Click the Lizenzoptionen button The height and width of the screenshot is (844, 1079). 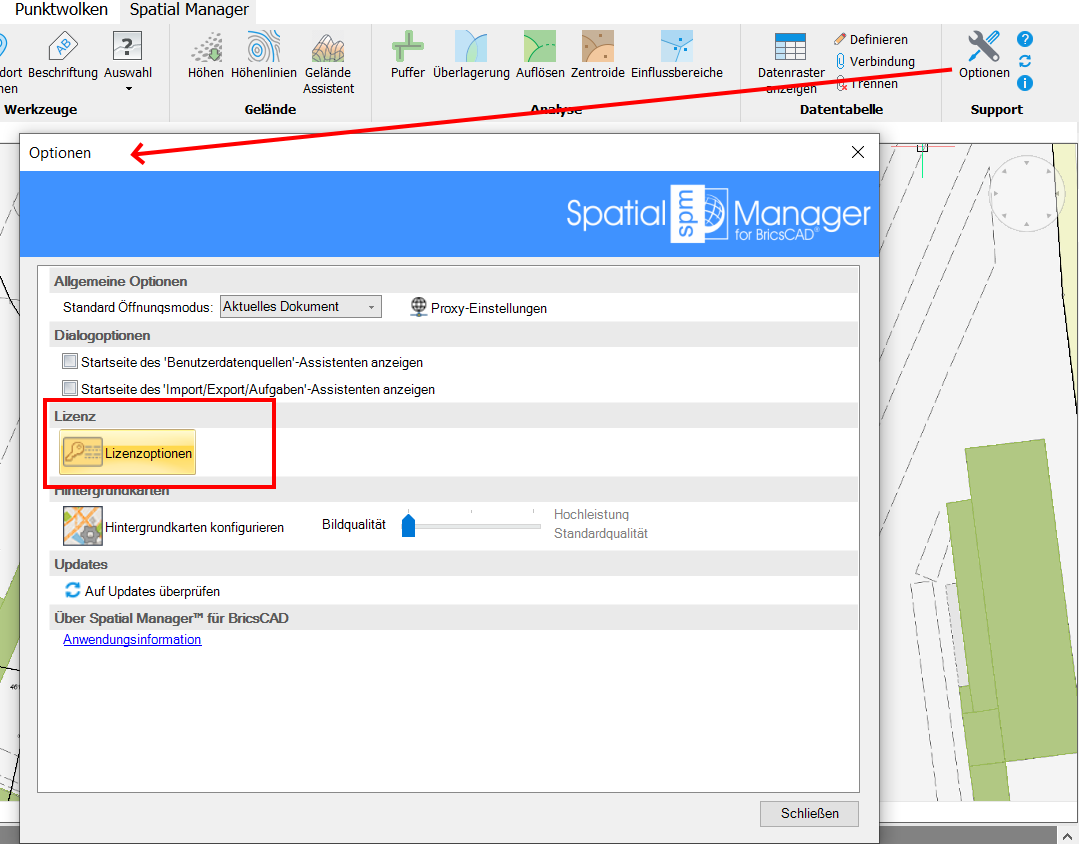pos(127,452)
